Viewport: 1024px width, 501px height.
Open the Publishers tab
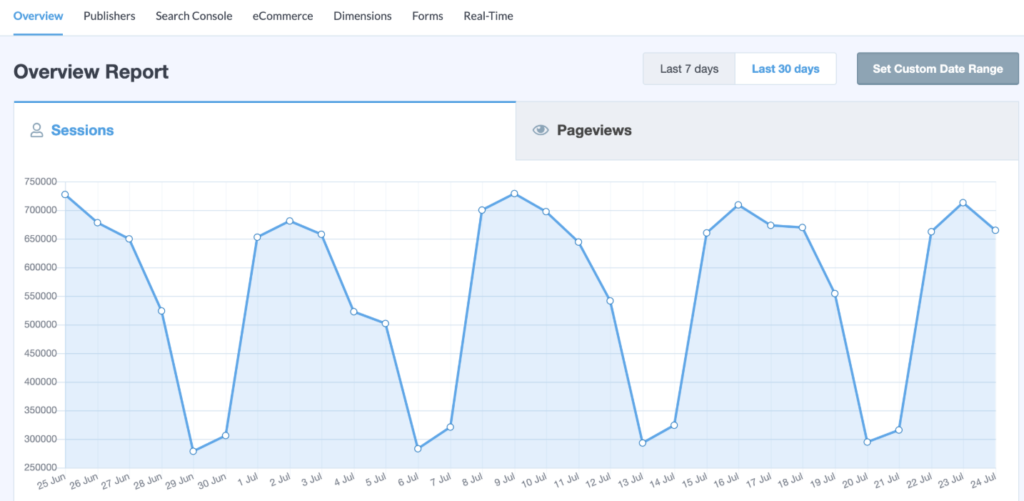pyautogui.click(x=109, y=16)
